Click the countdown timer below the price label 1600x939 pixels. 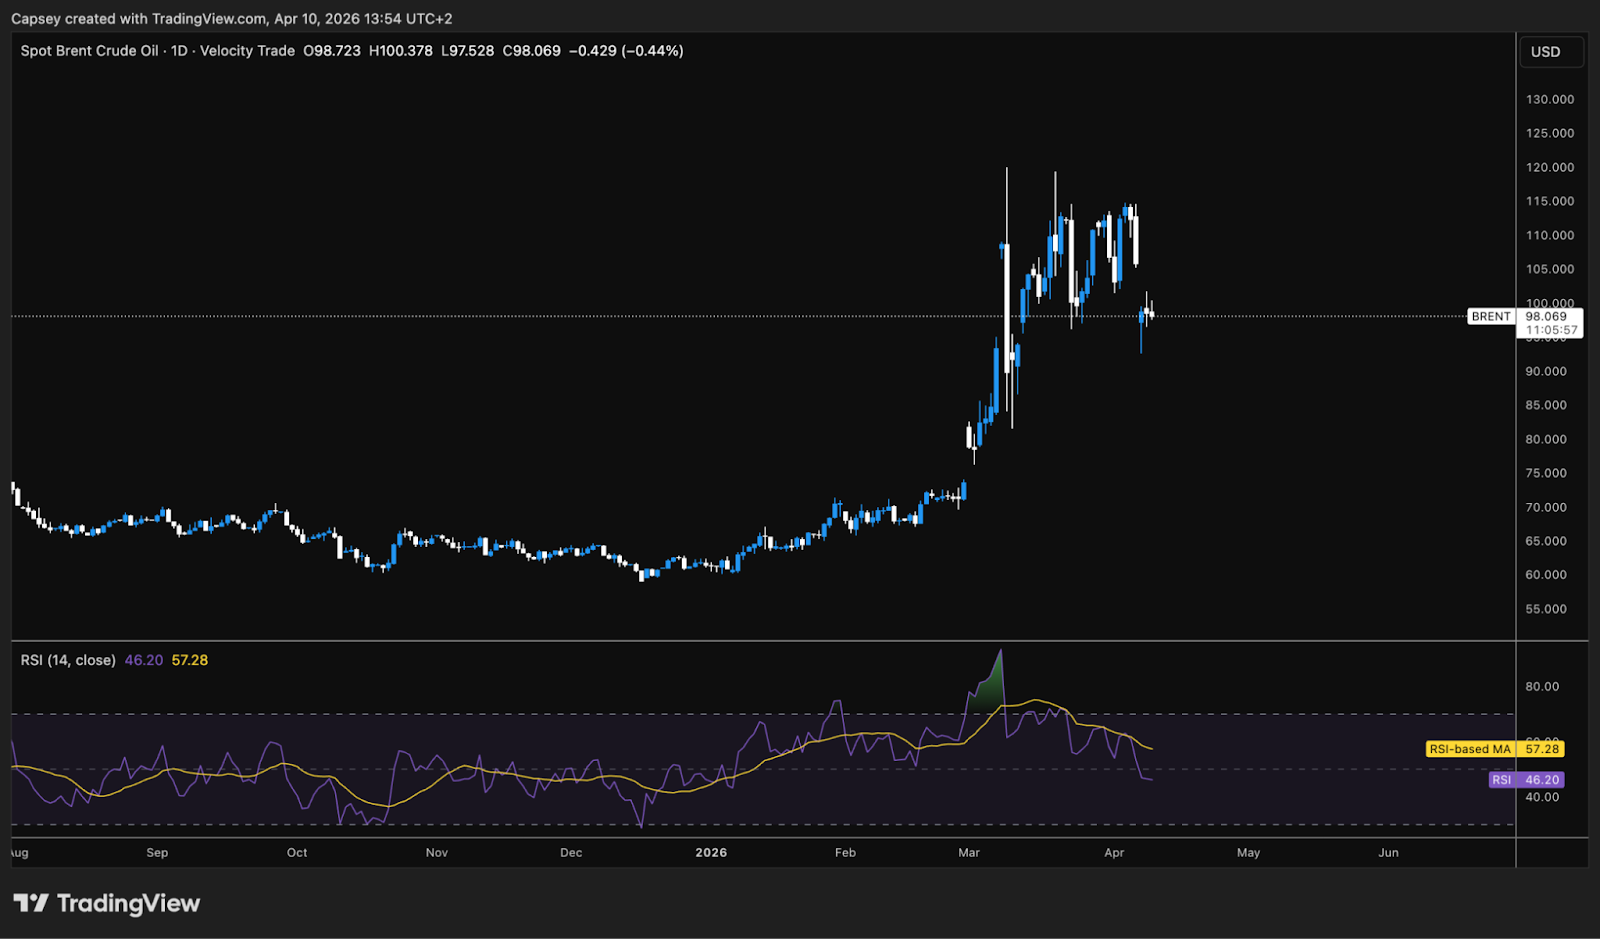tap(1550, 329)
